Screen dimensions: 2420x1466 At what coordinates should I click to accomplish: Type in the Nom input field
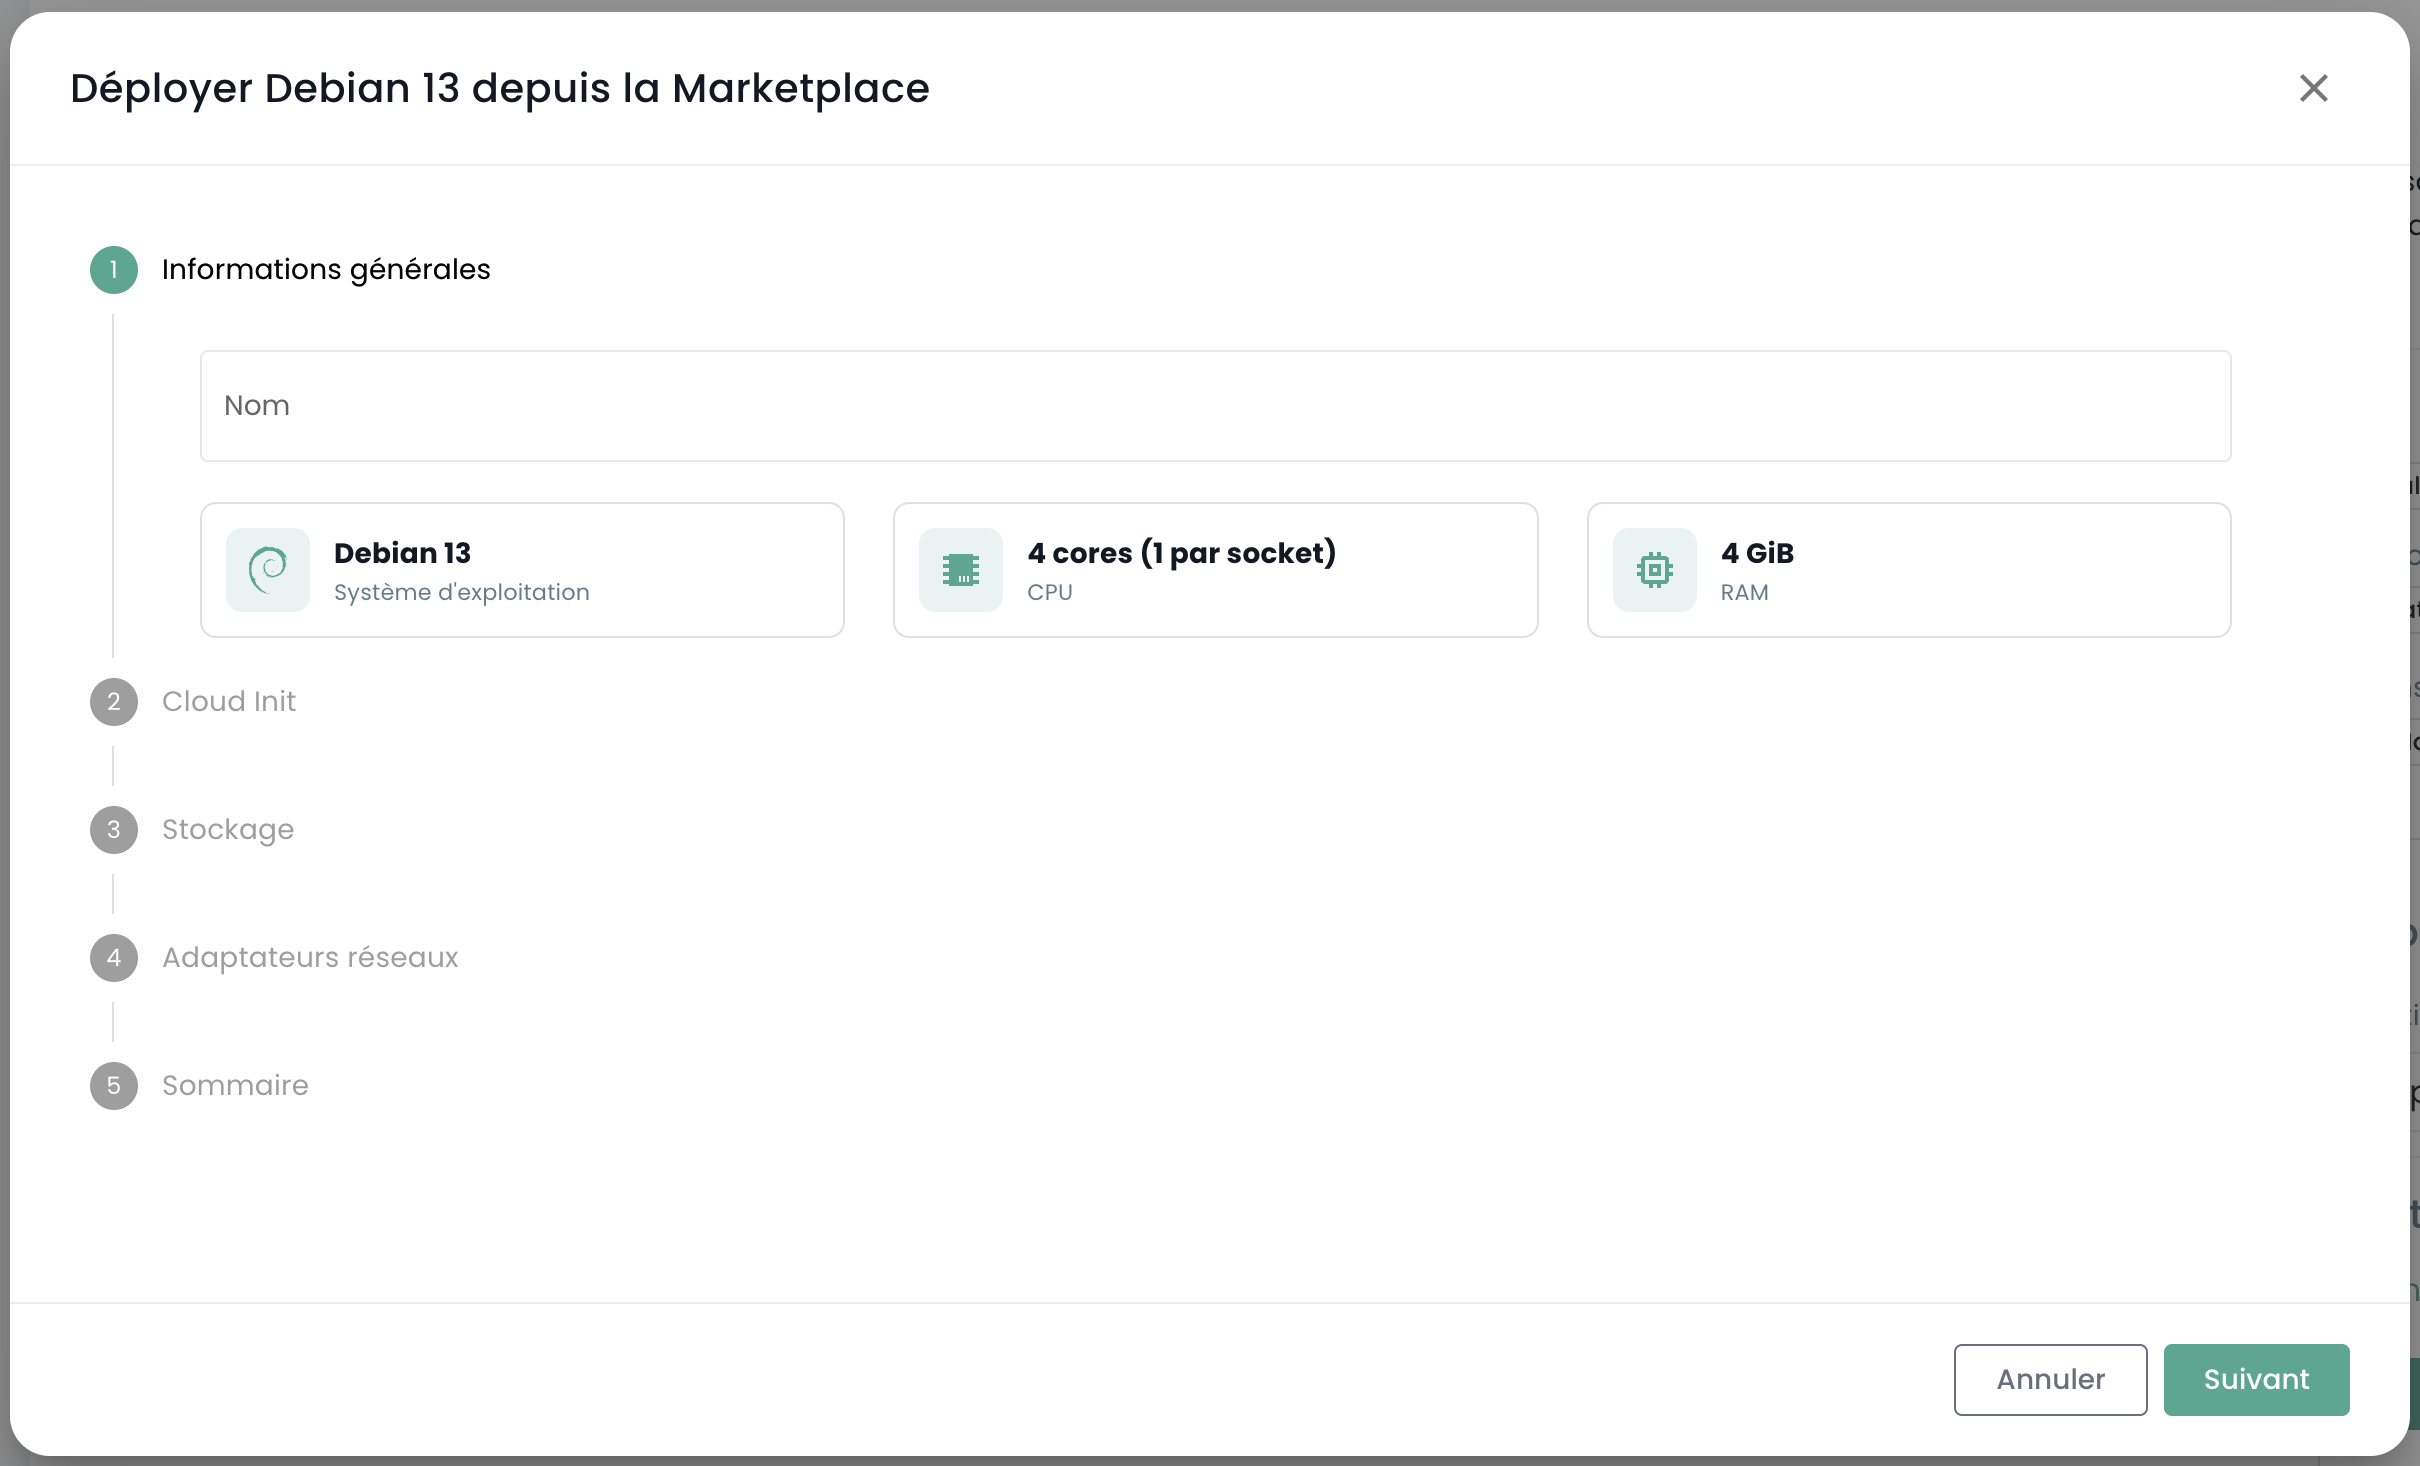click(x=1215, y=406)
